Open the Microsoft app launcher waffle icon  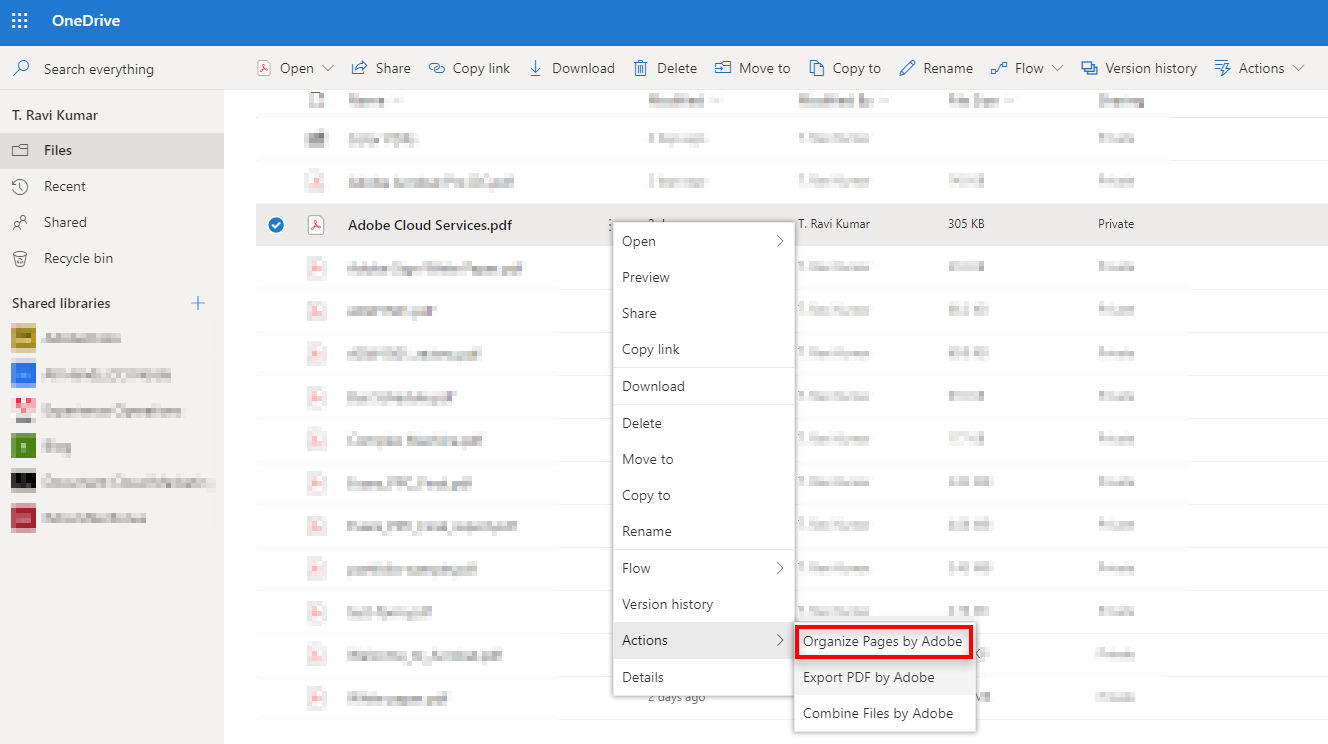(x=19, y=20)
